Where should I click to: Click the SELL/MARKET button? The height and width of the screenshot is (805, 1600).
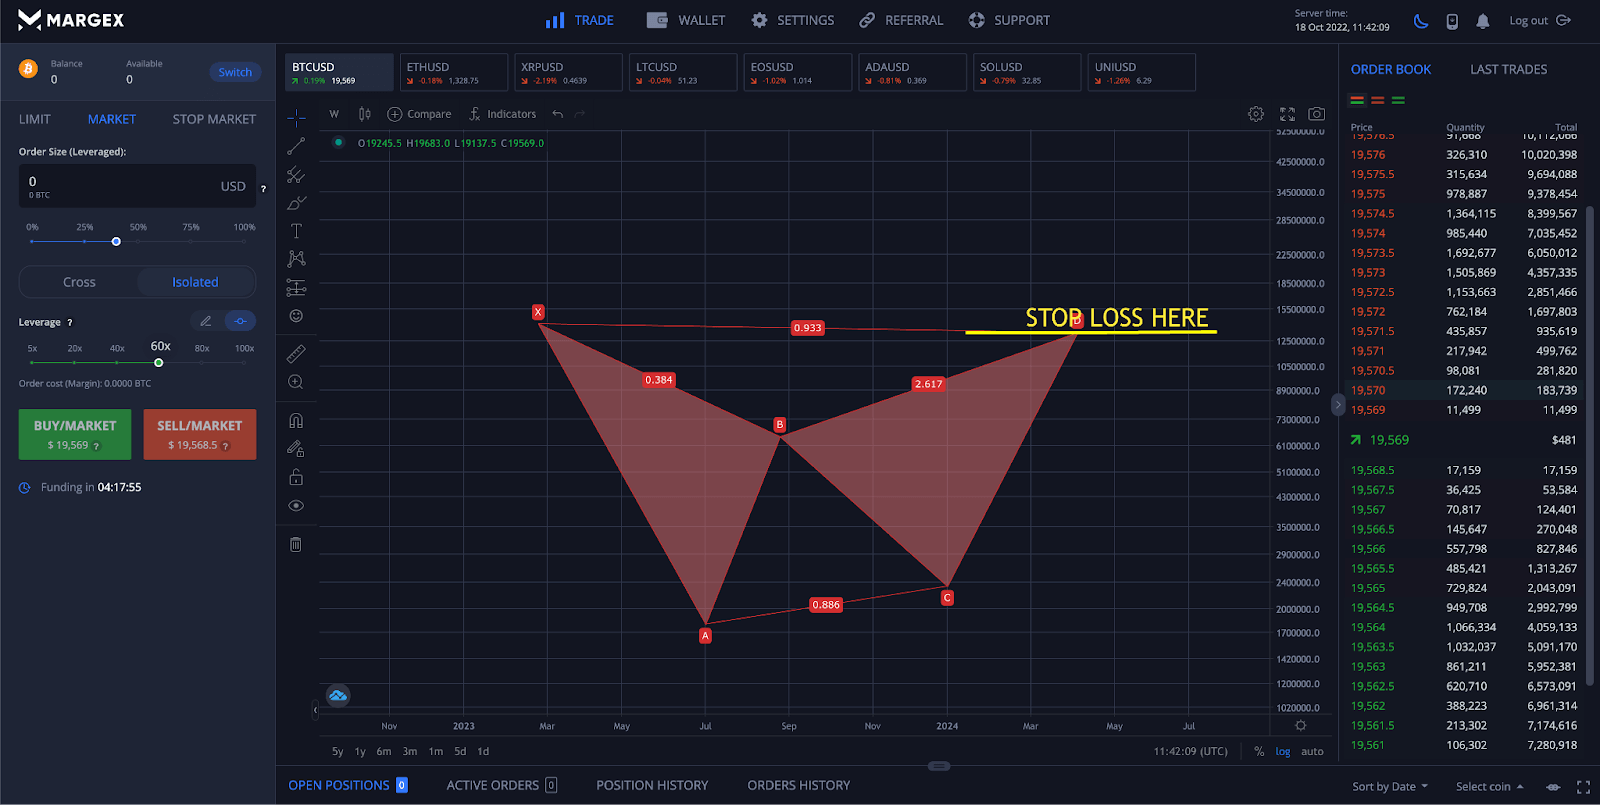click(199, 434)
